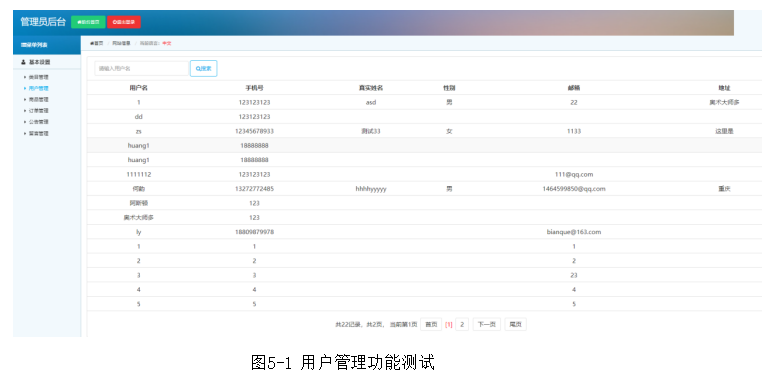Open 公告管理 in the sidebar
762x375 pixels.
tap(38, 122)
